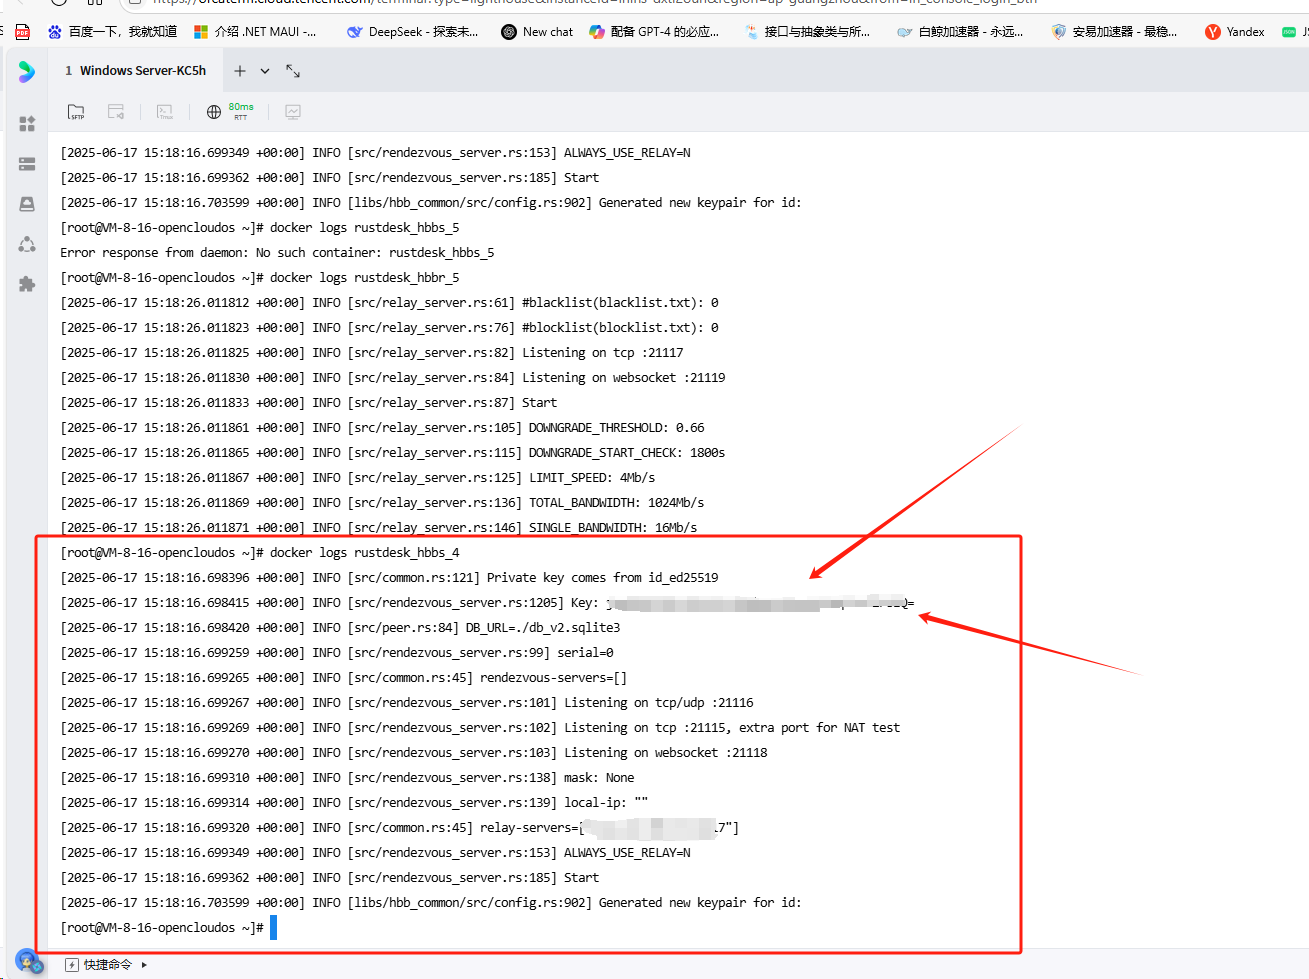The image size is (1309, 979).
Task: Open the Yandex bookmark
Action: pyautogui.click(x=1235, y=32)
